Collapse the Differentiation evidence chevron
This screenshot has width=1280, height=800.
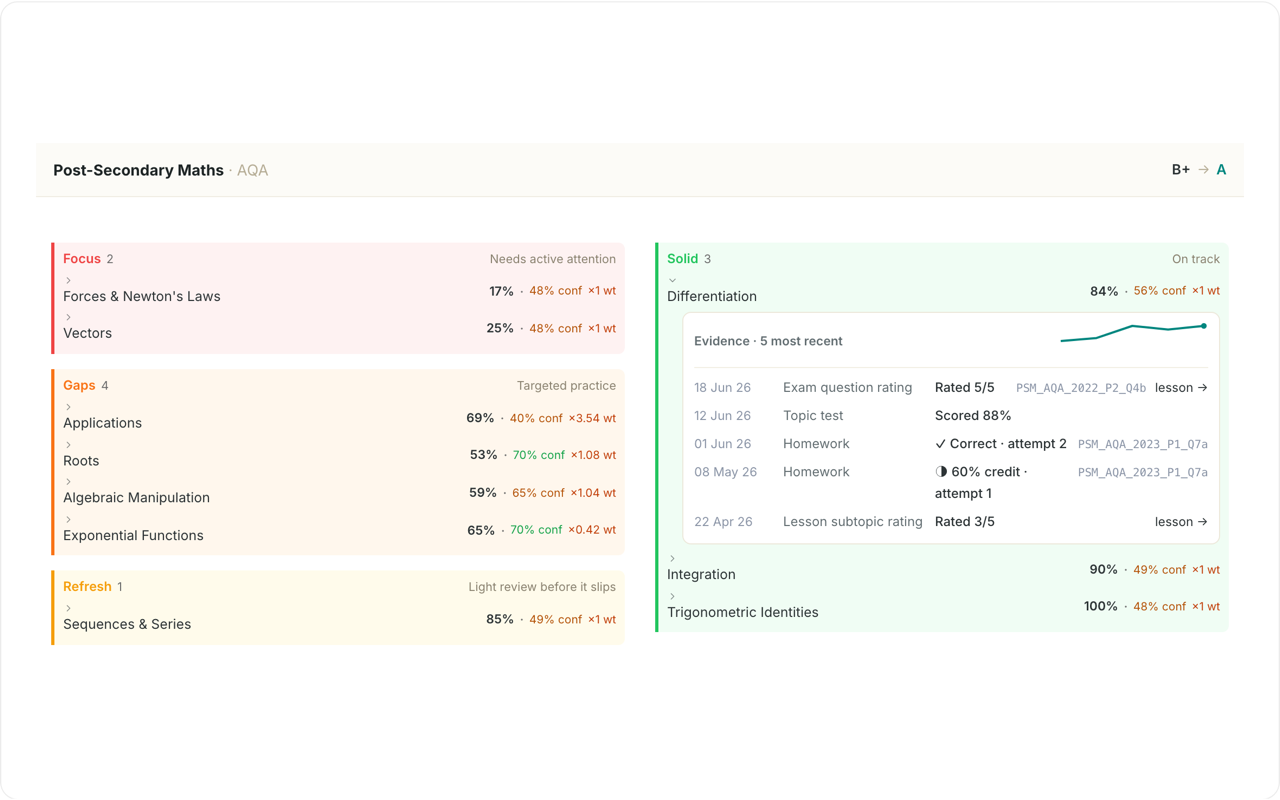[x=672, y=281]
